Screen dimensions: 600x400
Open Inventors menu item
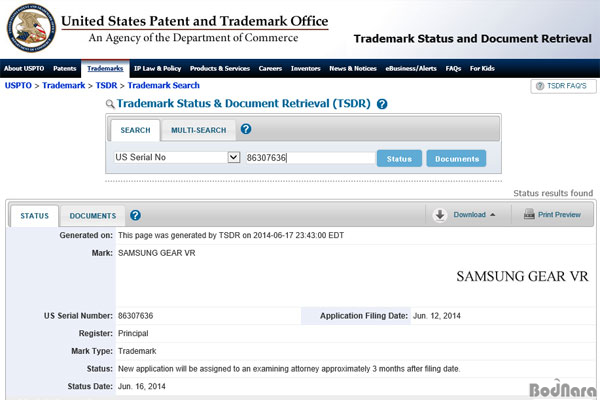point(305,69)
